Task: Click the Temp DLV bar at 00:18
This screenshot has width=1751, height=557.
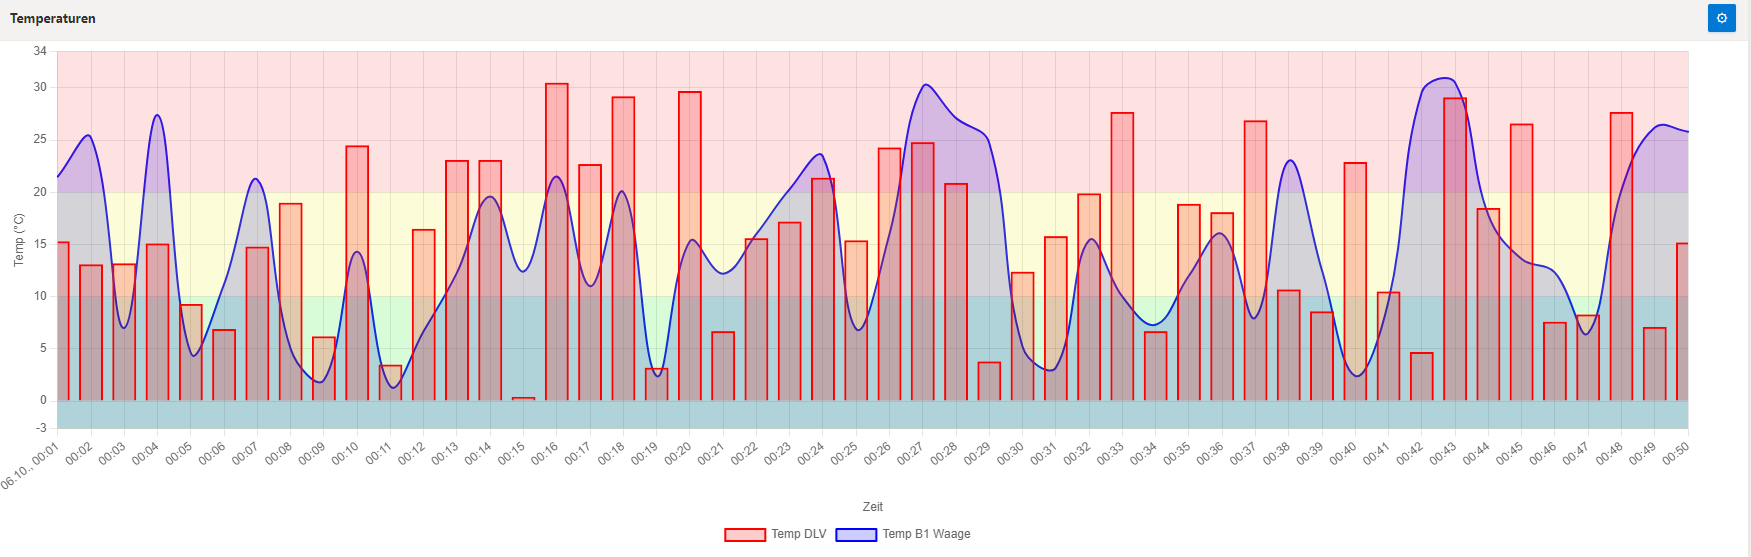Action: click(623, 248)
